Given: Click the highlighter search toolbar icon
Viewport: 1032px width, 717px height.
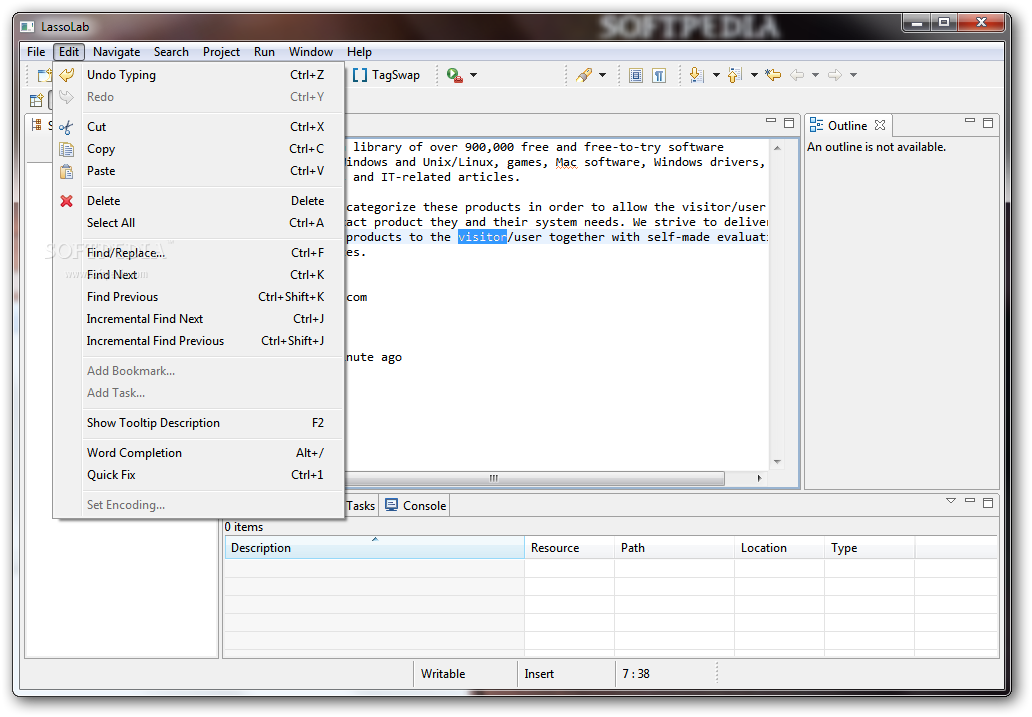Looking at the screenshot, I should tap(584, 75).
